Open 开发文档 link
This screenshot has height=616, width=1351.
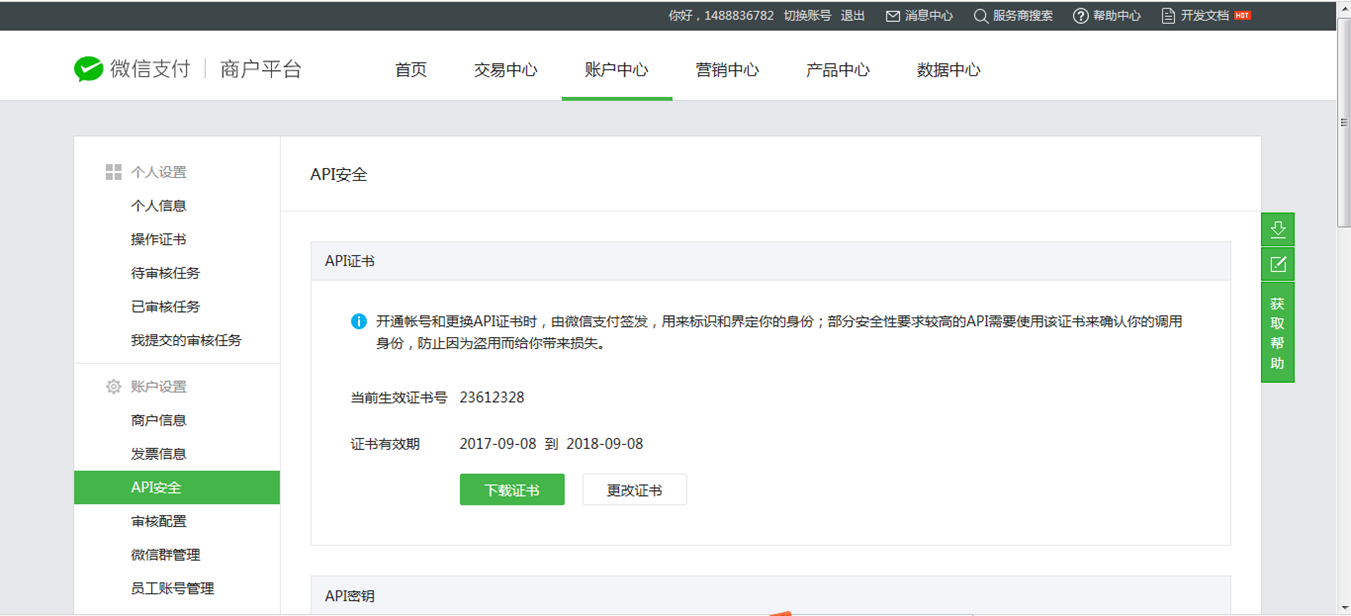(x=1205, y=16)
